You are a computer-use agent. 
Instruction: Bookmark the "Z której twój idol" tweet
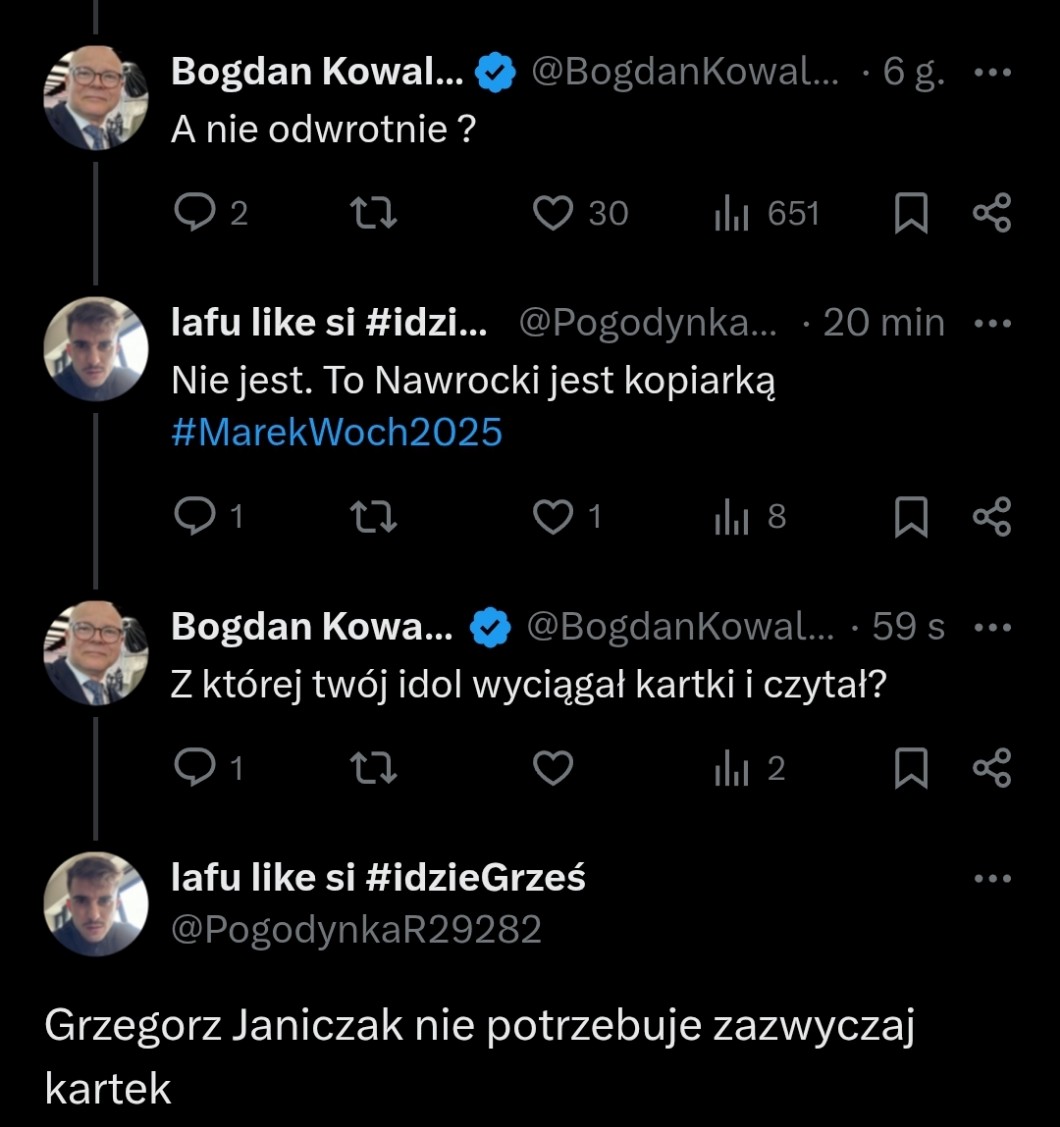[910, 768]
